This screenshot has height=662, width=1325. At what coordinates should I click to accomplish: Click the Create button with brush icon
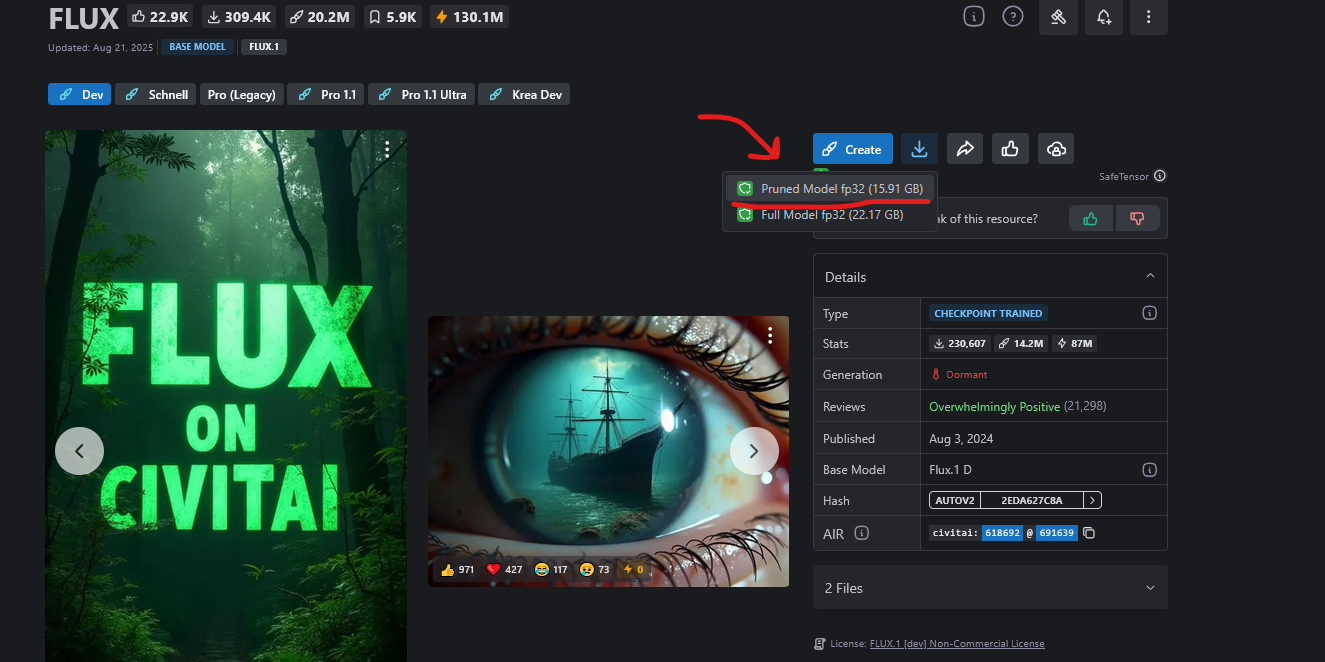[x=851, y=149]
